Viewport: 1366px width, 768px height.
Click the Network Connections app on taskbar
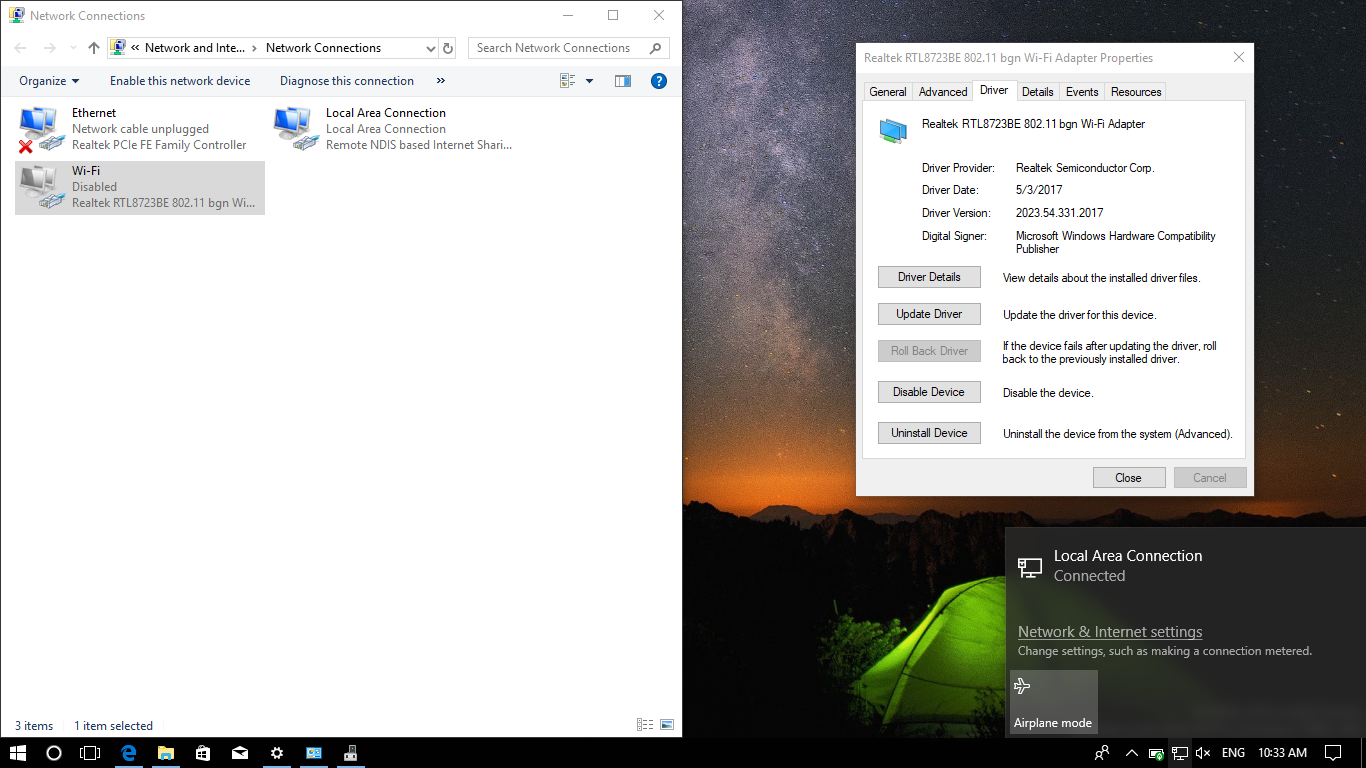point(314,753)
